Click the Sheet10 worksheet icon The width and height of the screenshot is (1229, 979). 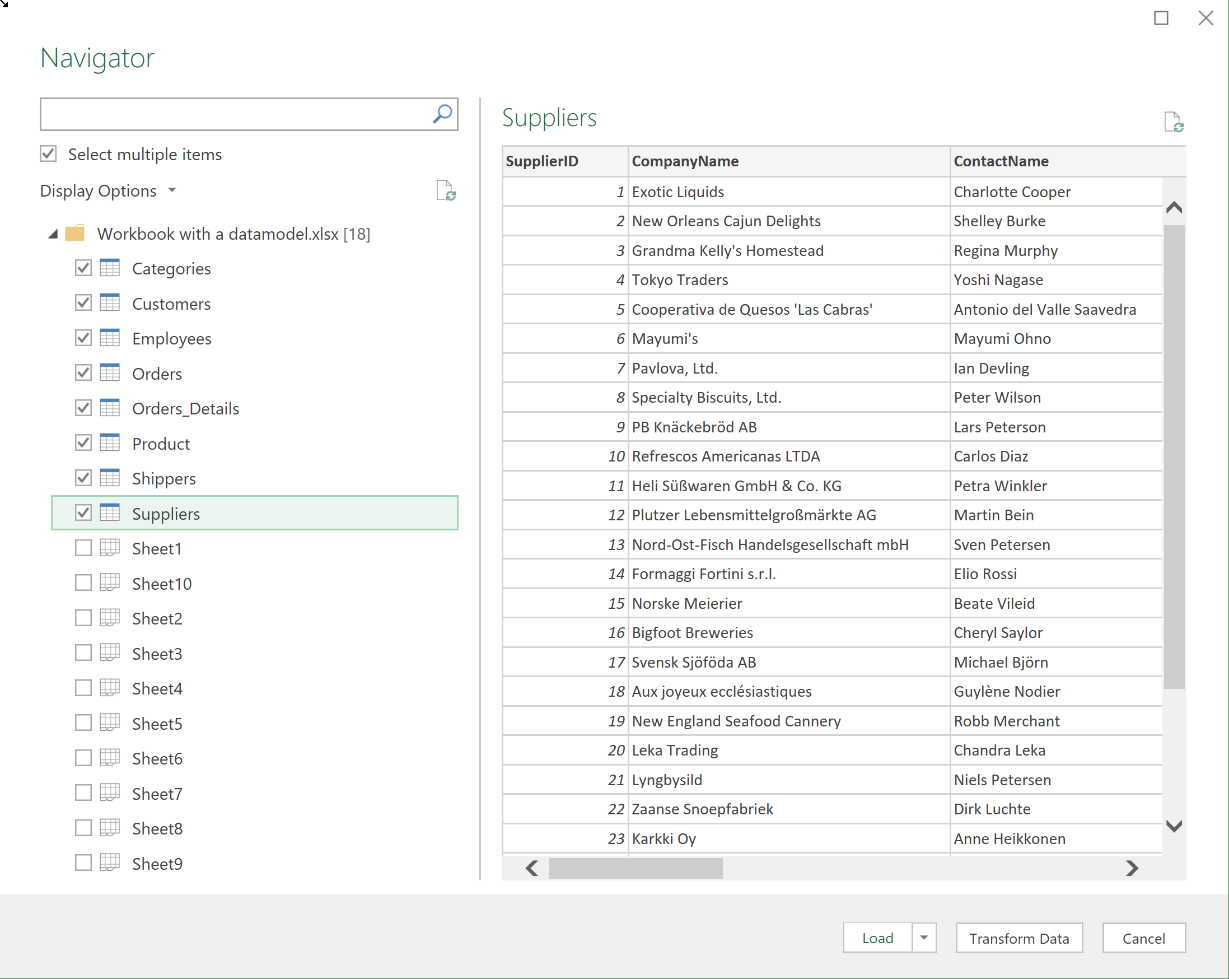click(110, 583)
